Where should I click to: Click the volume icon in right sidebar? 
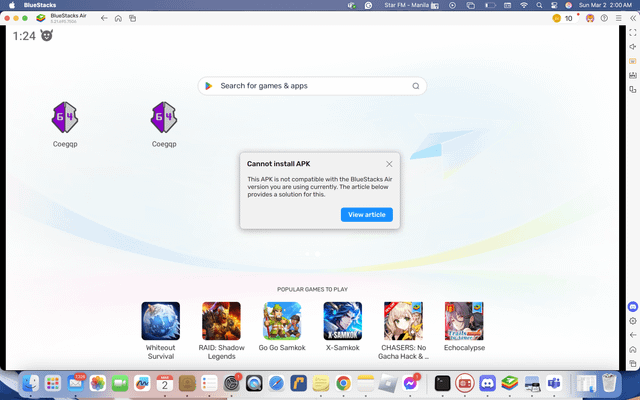pos(632,47)
